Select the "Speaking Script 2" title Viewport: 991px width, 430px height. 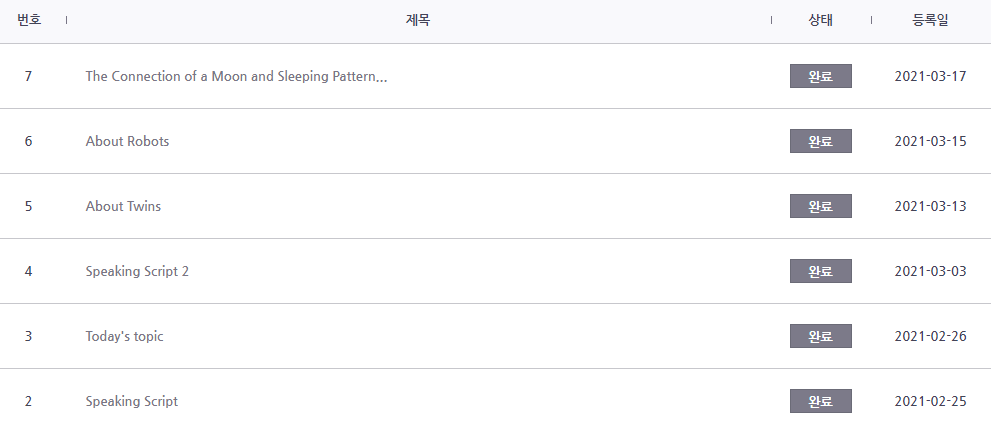click(137, 271)
